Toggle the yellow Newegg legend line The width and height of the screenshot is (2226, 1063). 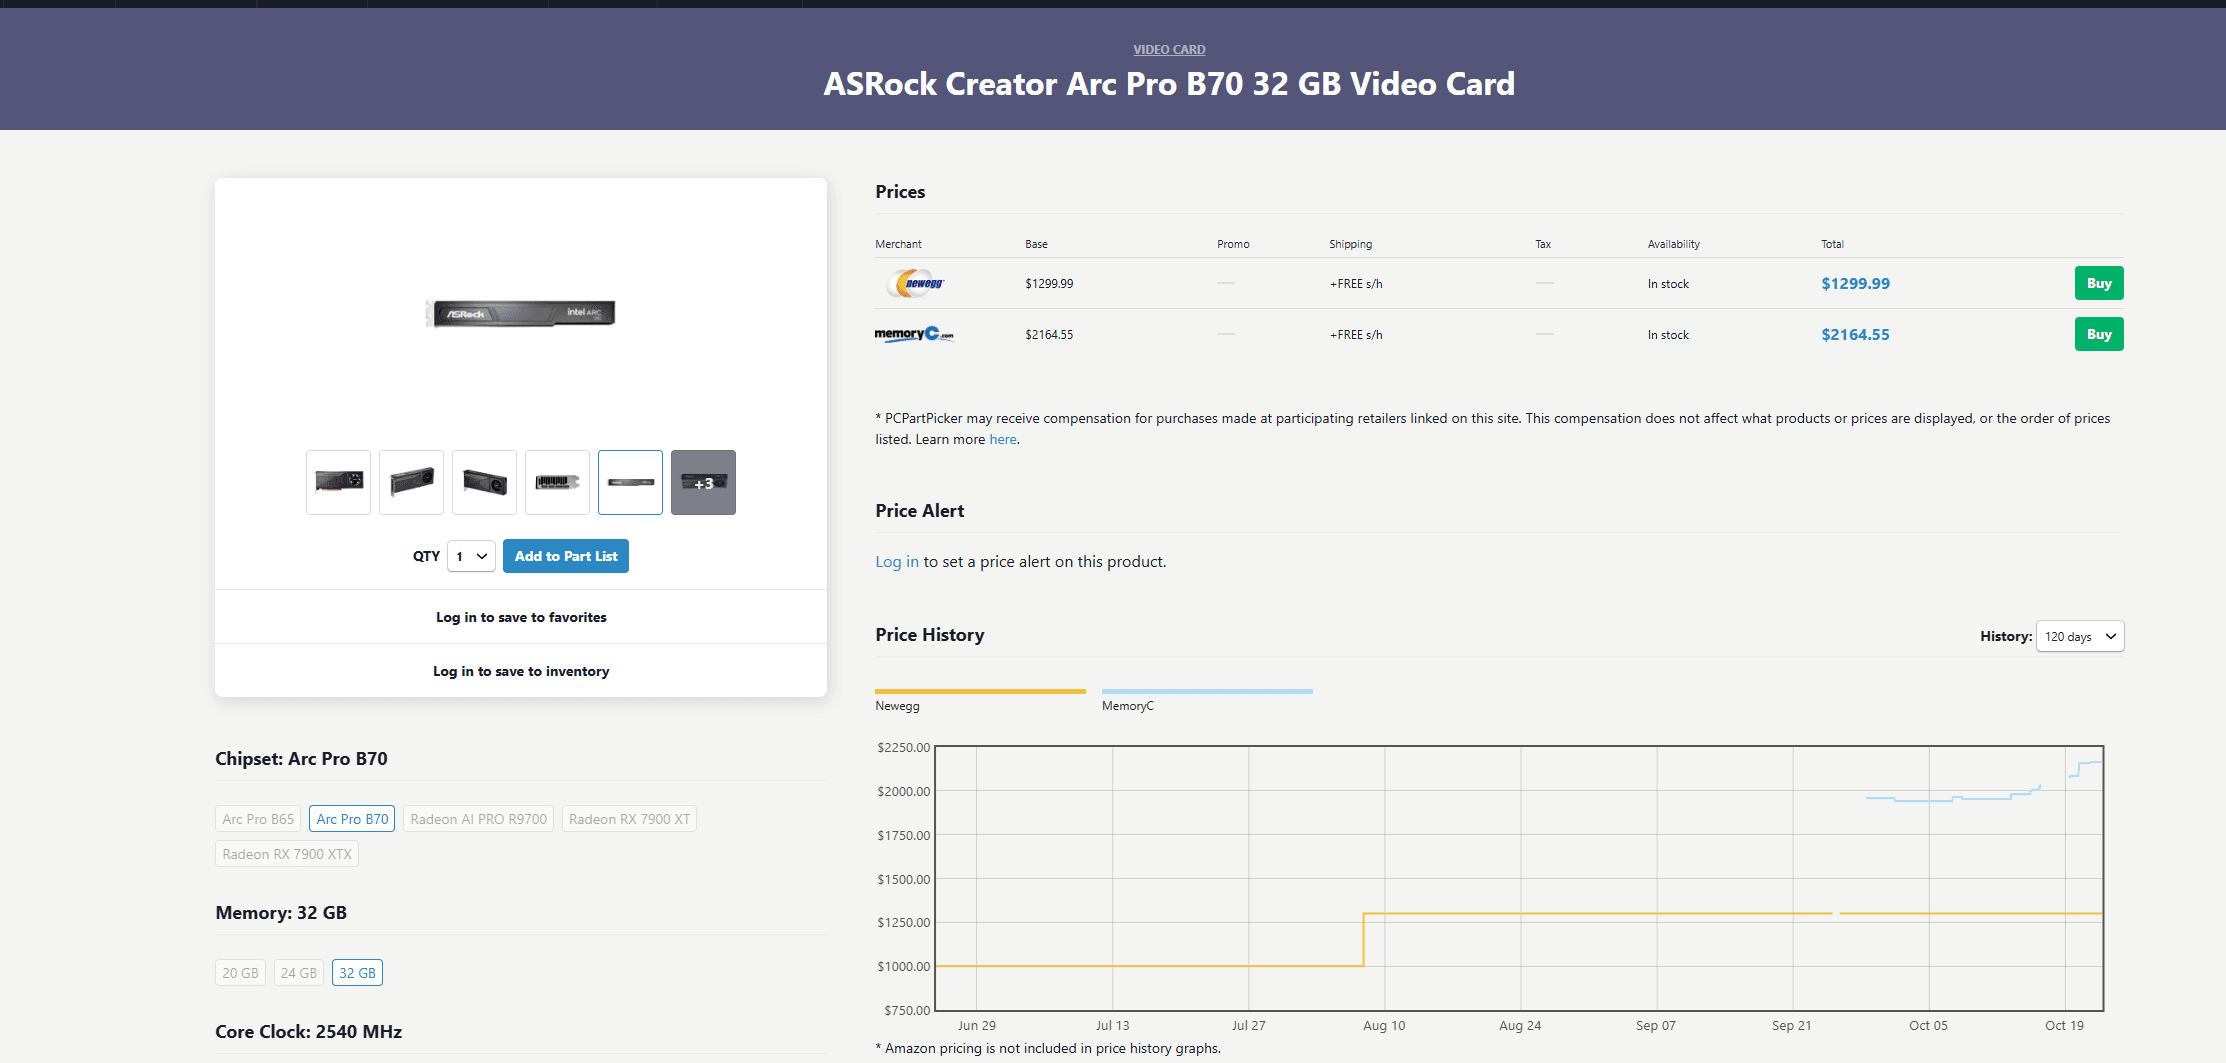(980, 691)
